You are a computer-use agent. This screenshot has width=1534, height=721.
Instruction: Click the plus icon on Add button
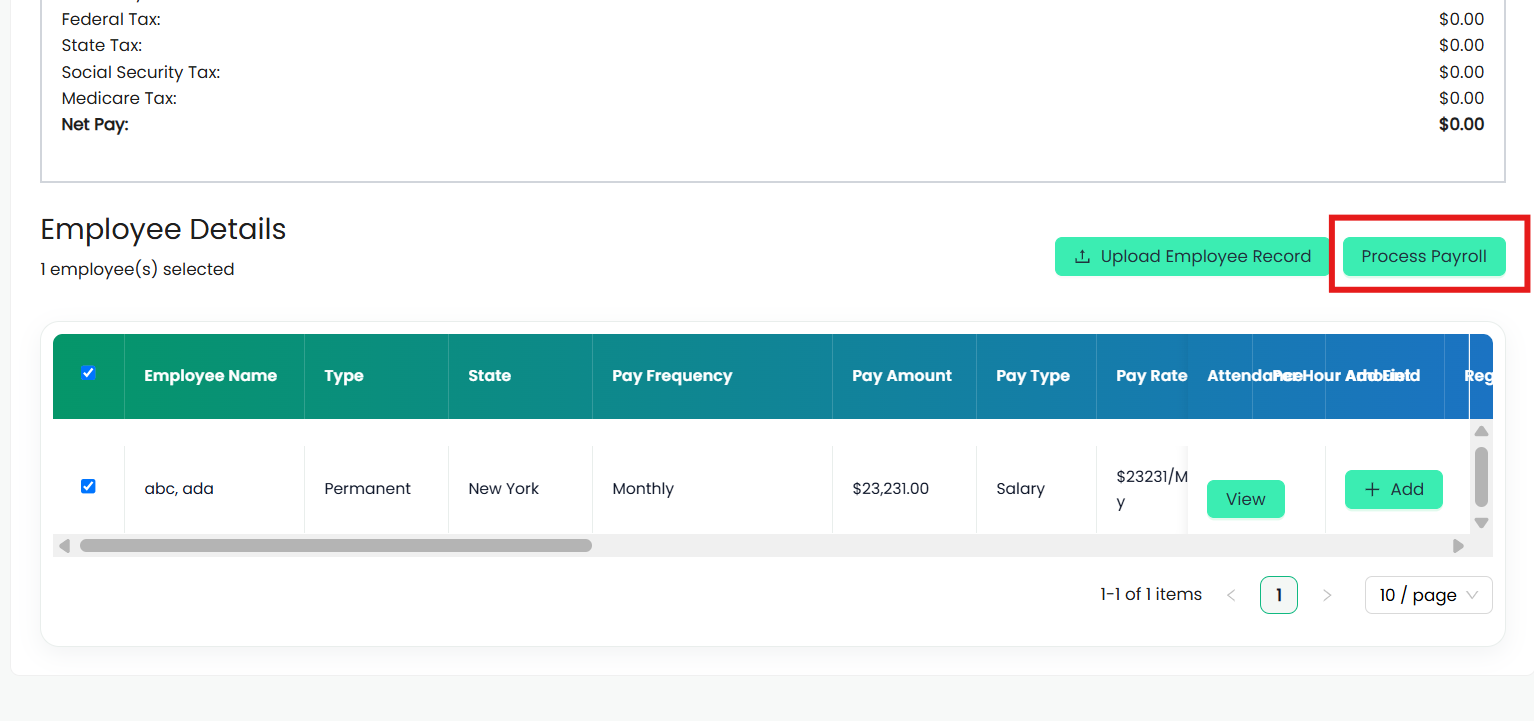pos(1372,489)
